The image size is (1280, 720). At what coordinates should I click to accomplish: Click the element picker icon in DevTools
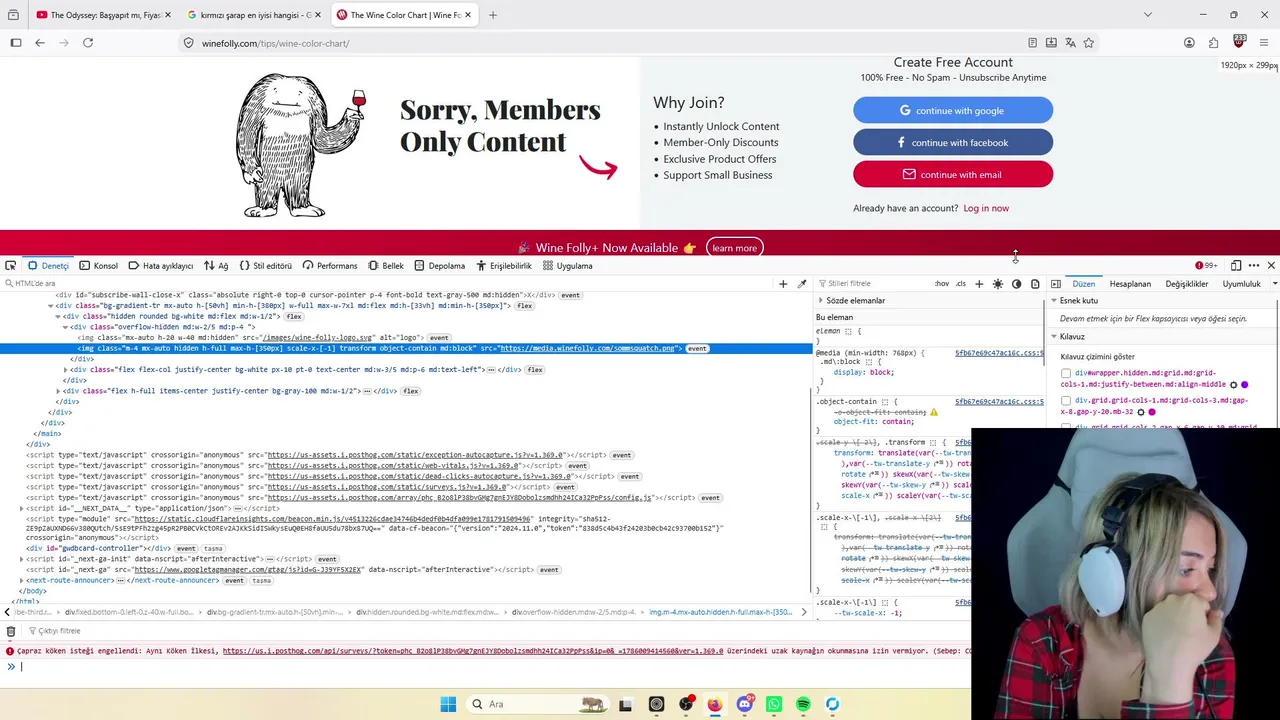10,266
